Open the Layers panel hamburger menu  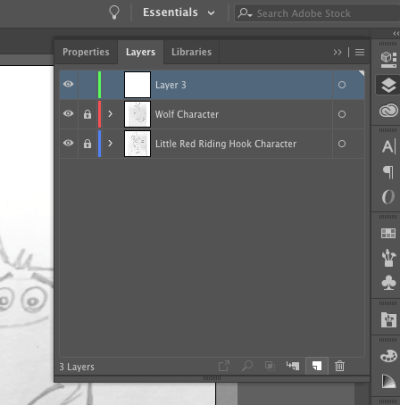pos(360,52)
